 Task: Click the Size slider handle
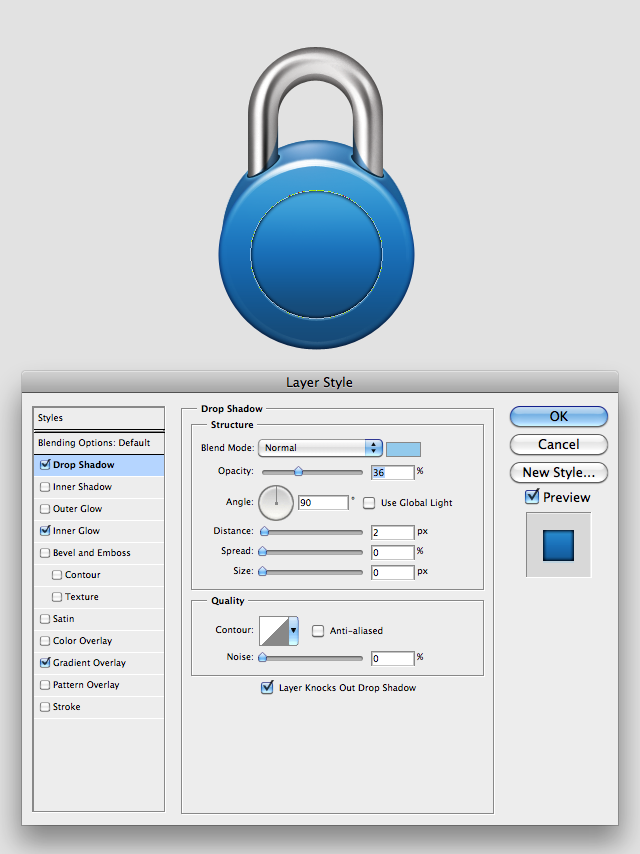coord(263,571)
